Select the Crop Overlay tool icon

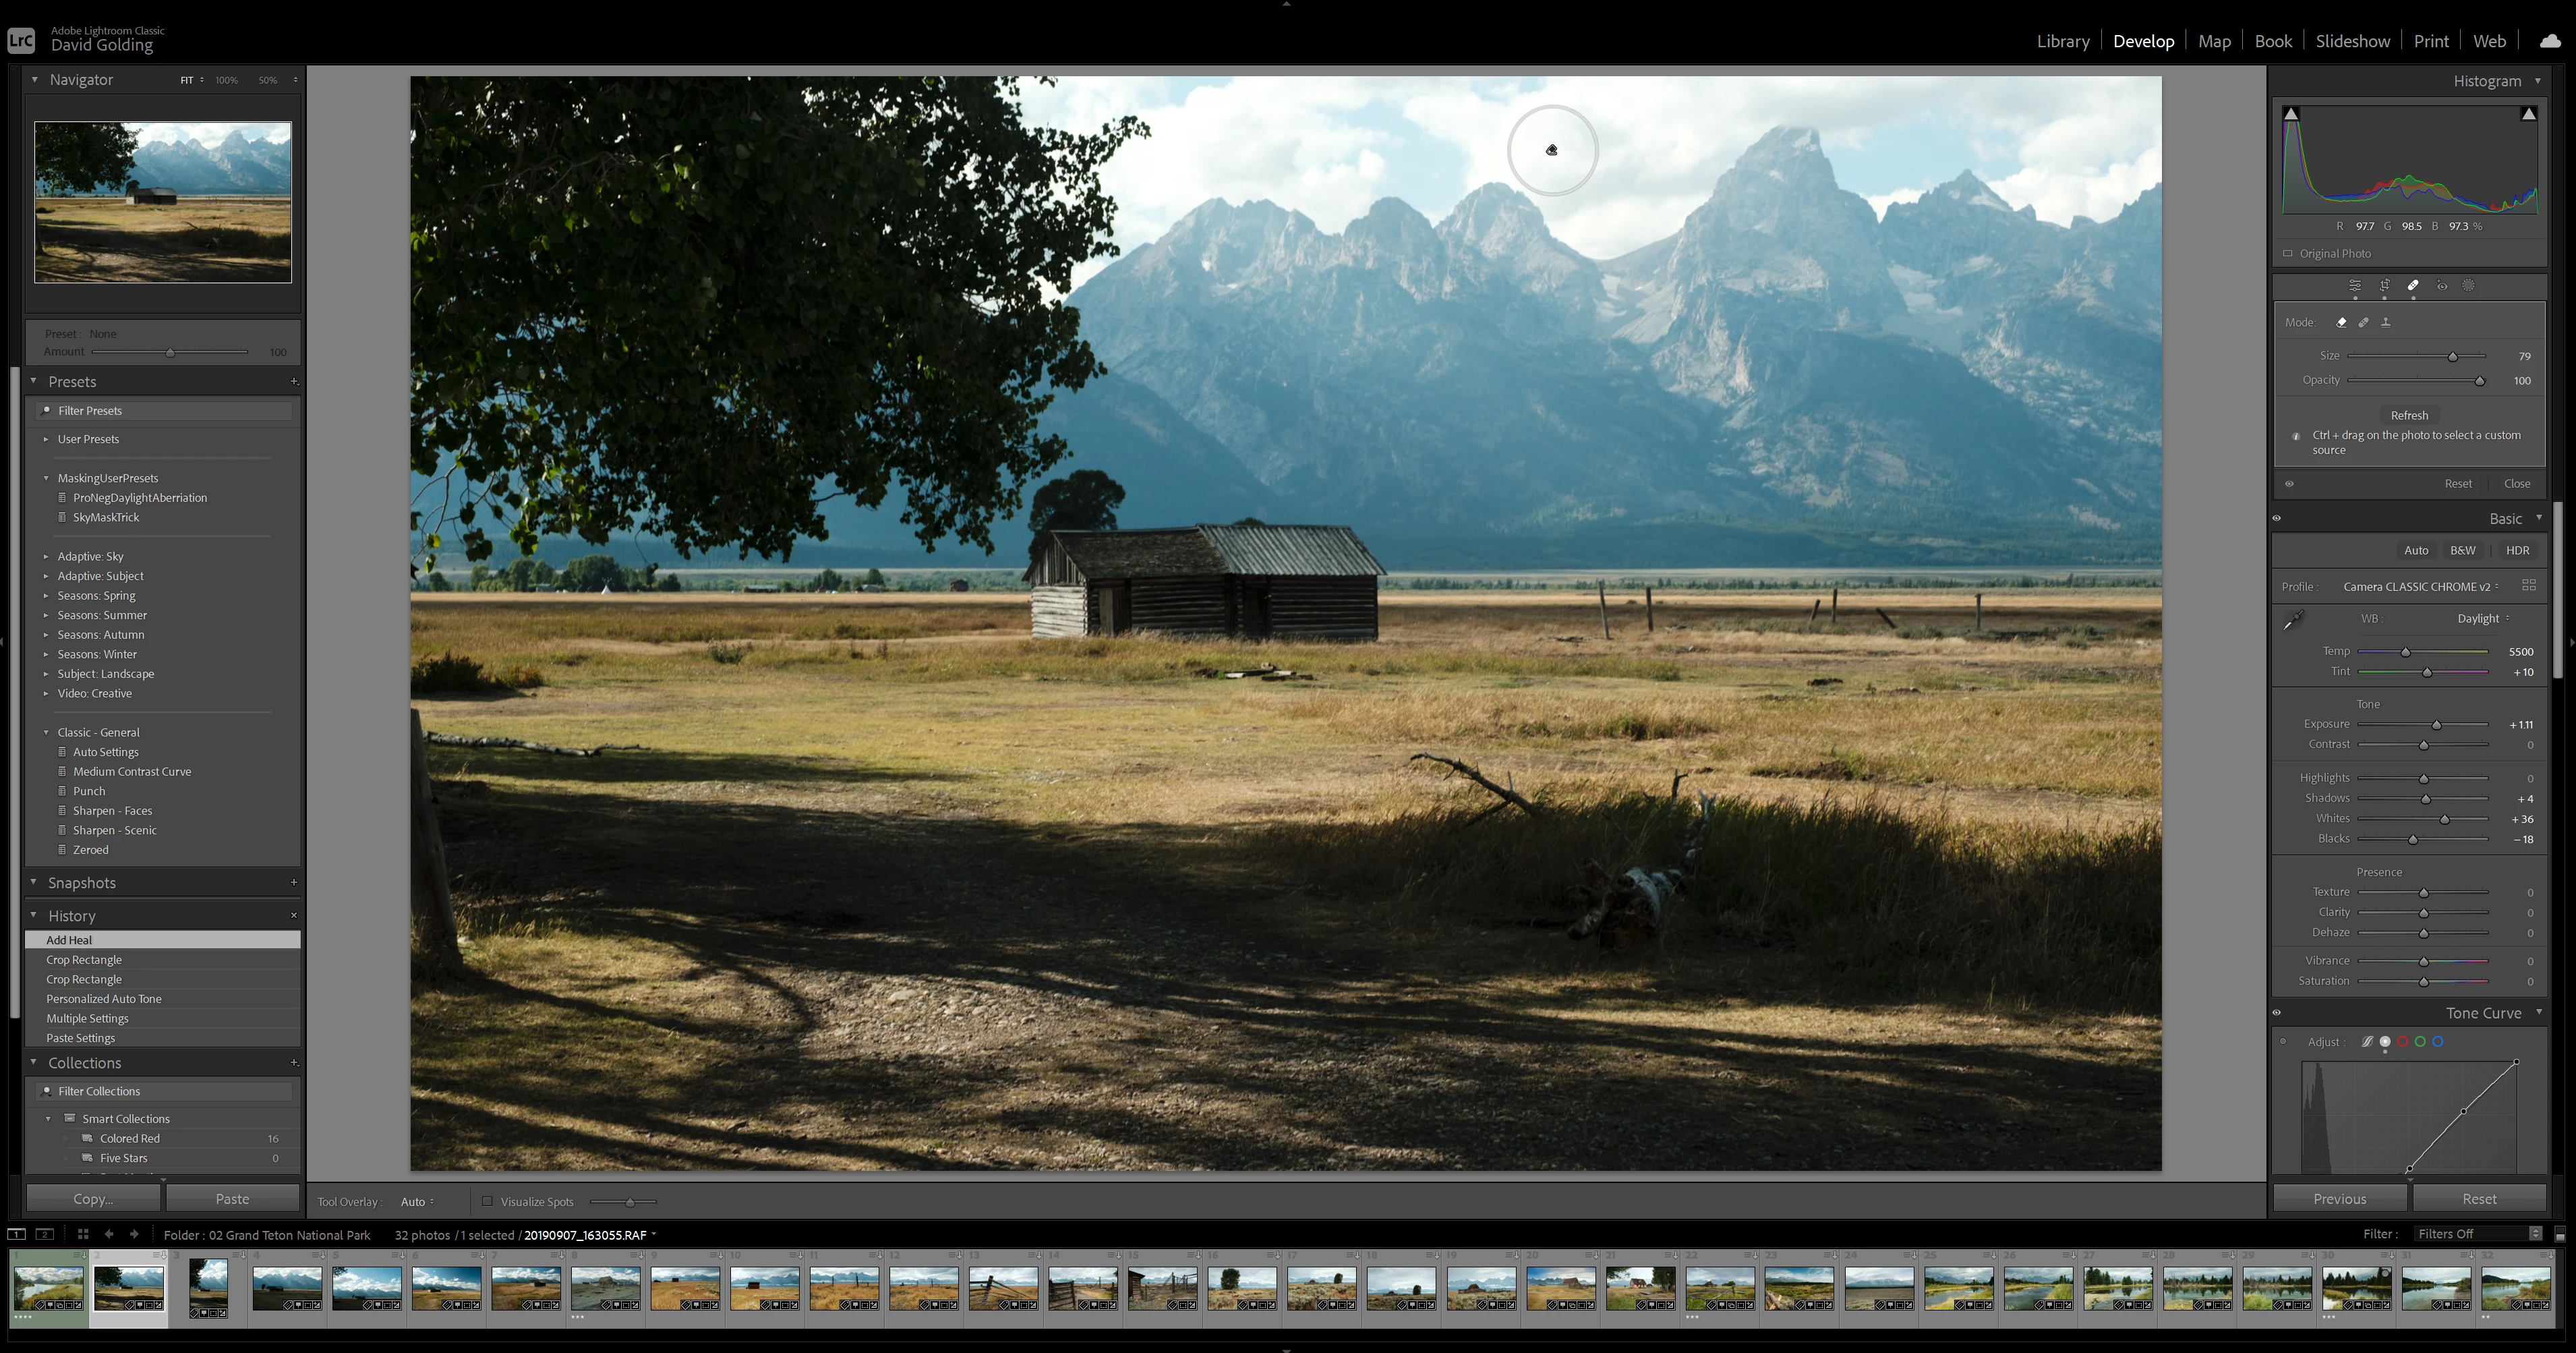2384,286
